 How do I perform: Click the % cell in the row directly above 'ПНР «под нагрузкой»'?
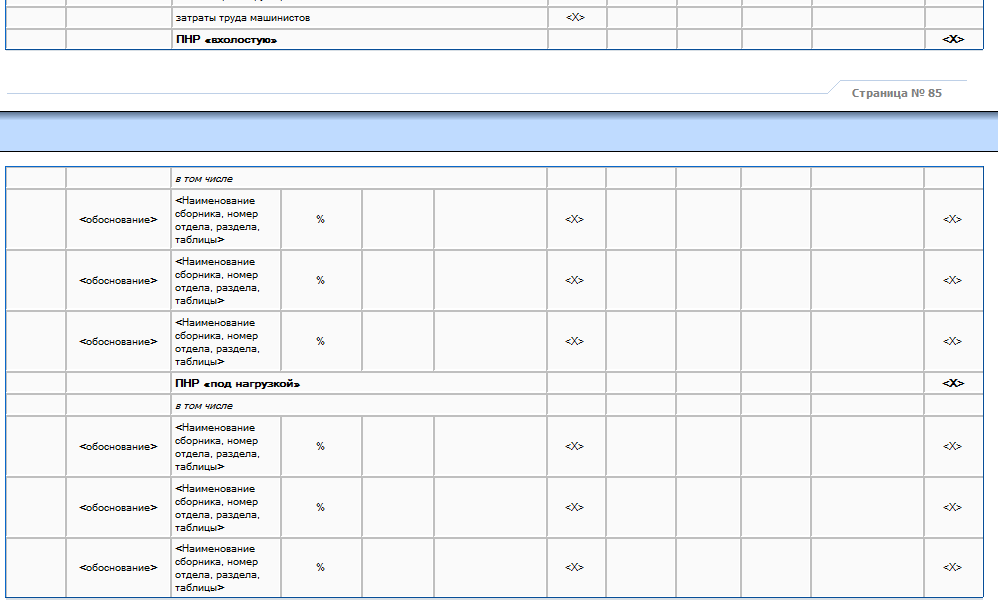[x=320, y=341]
